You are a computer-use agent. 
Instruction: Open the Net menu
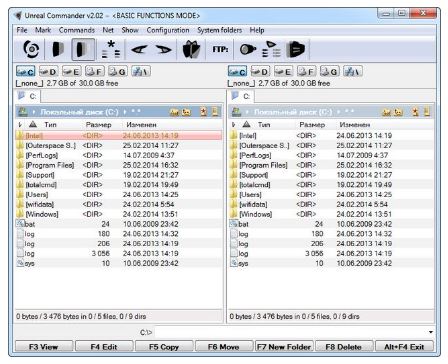pyautogui.click(x=108, y=30)
